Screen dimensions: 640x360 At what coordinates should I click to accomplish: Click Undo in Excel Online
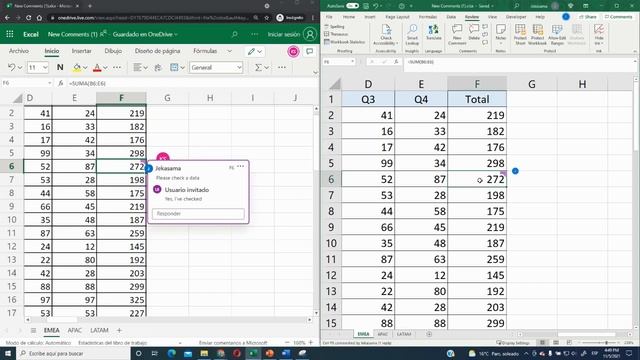(x=11, y=67)
